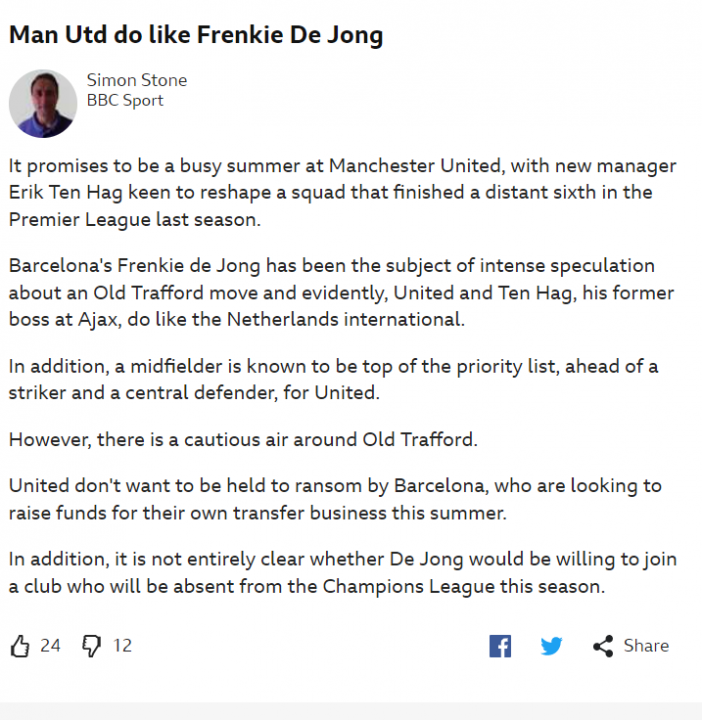The image size is (702, 720).
Task: Click the grey bar below the article
Action: [351, 710]
